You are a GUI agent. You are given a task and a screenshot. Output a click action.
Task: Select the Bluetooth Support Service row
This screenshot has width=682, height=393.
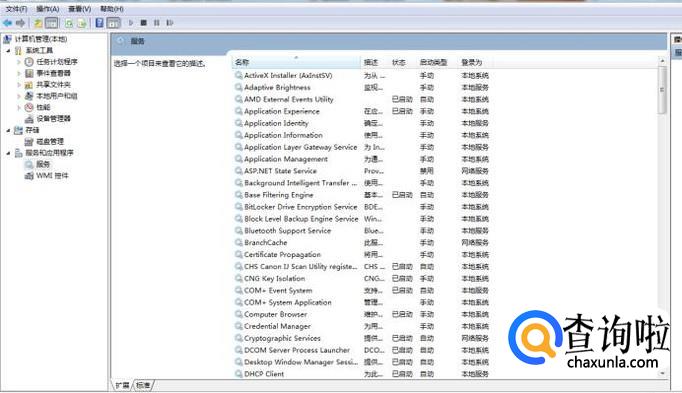362,230
